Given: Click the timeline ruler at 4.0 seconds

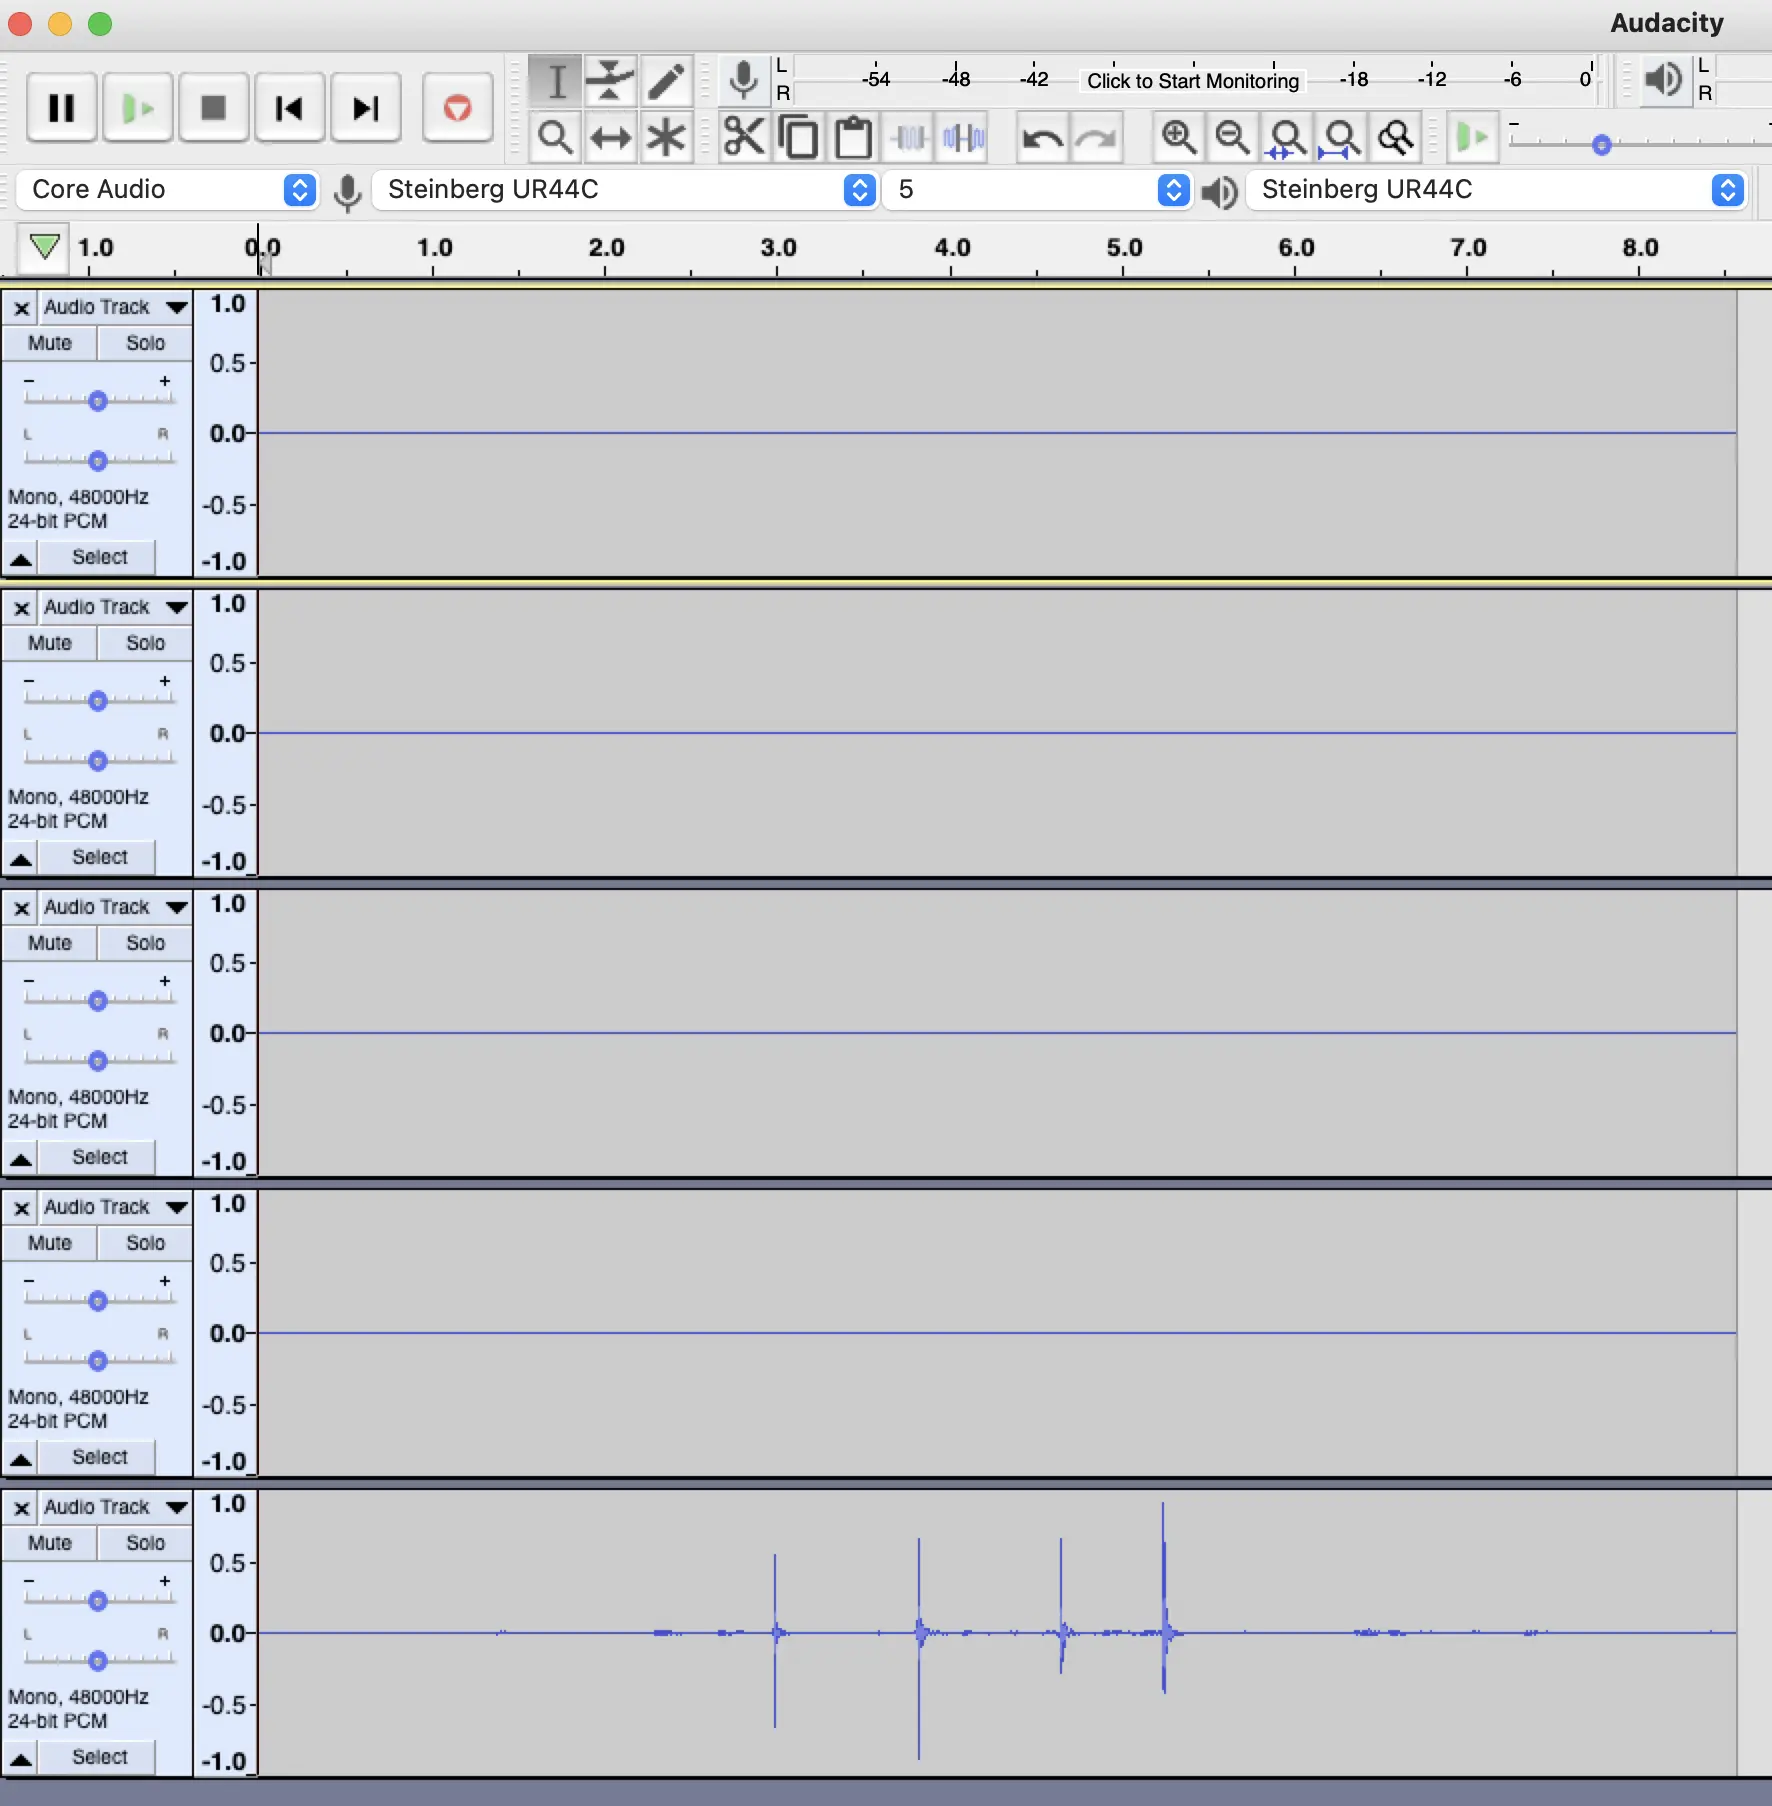Looking at the screenshot, I should [951, 256].
